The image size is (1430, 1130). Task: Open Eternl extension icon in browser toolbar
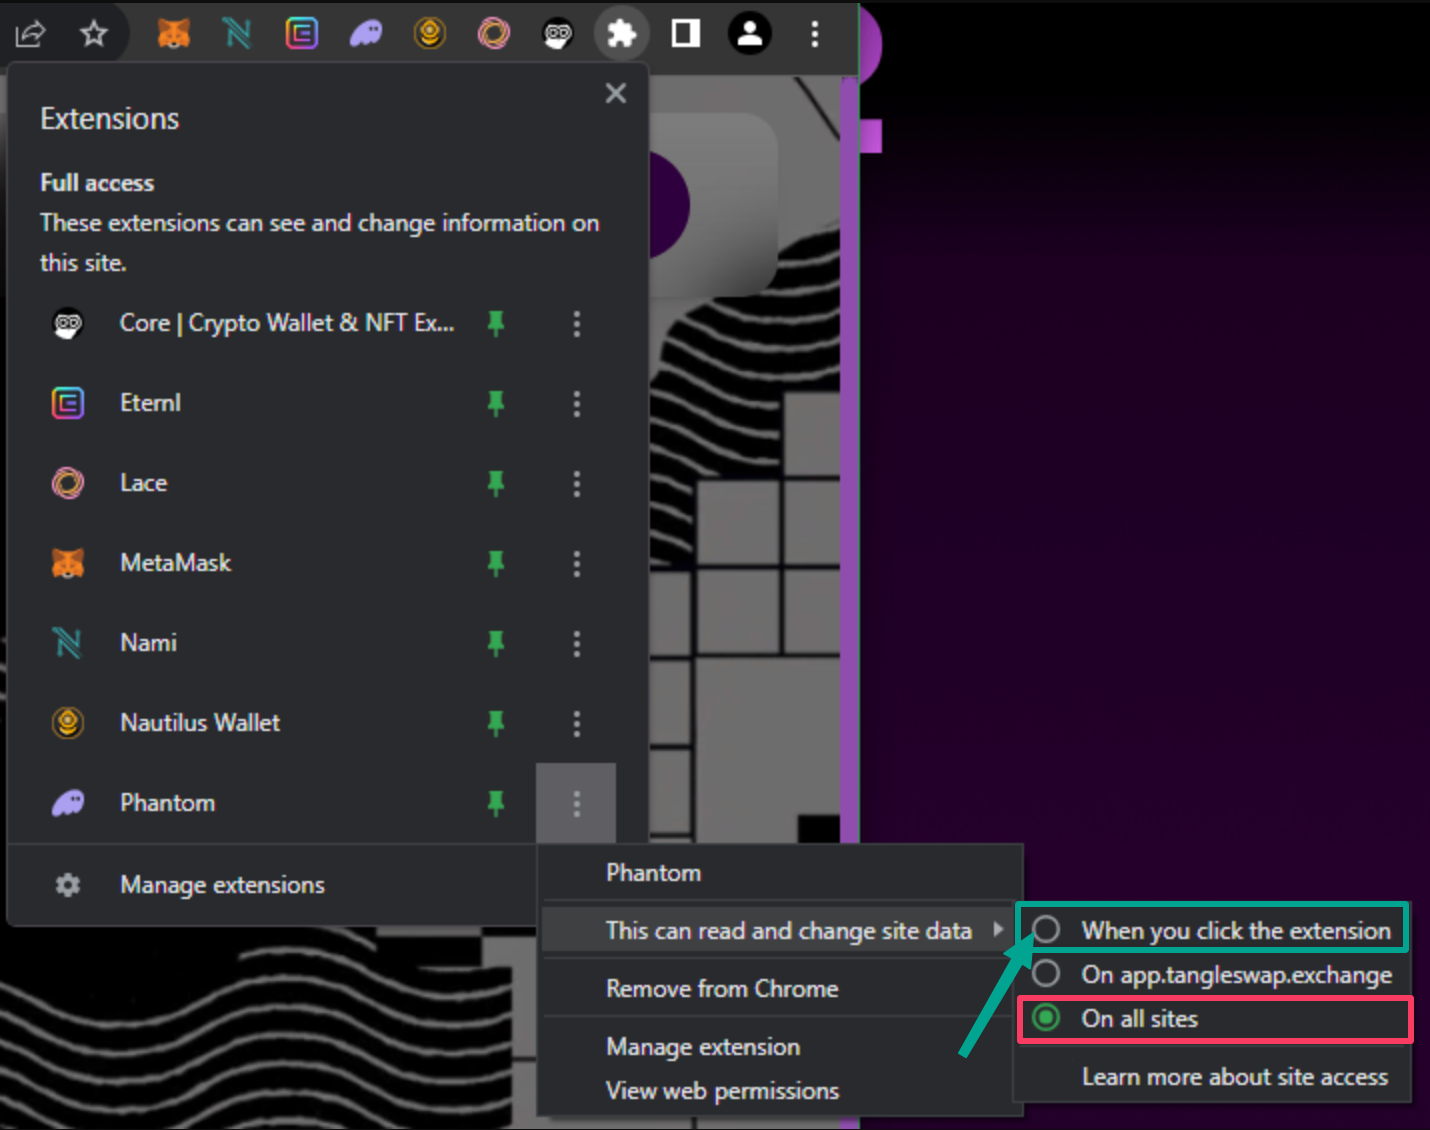tap(302, 34)
